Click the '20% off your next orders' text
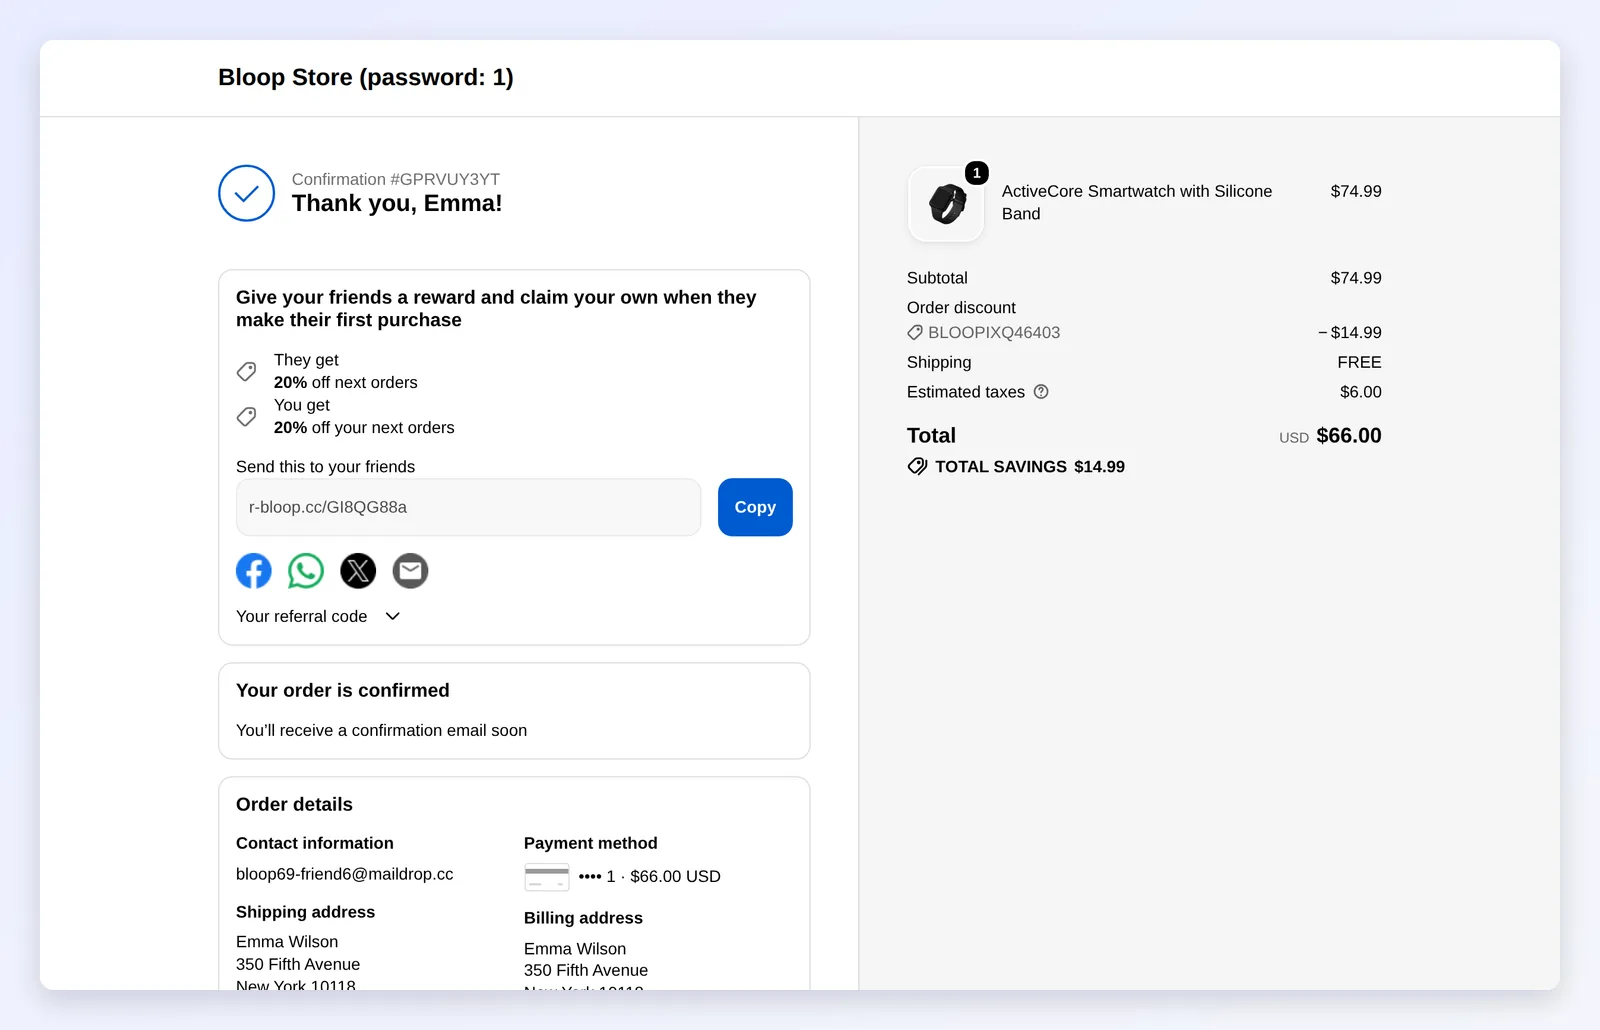Viewport: 1600px width, 1030px height. (364, 428)
